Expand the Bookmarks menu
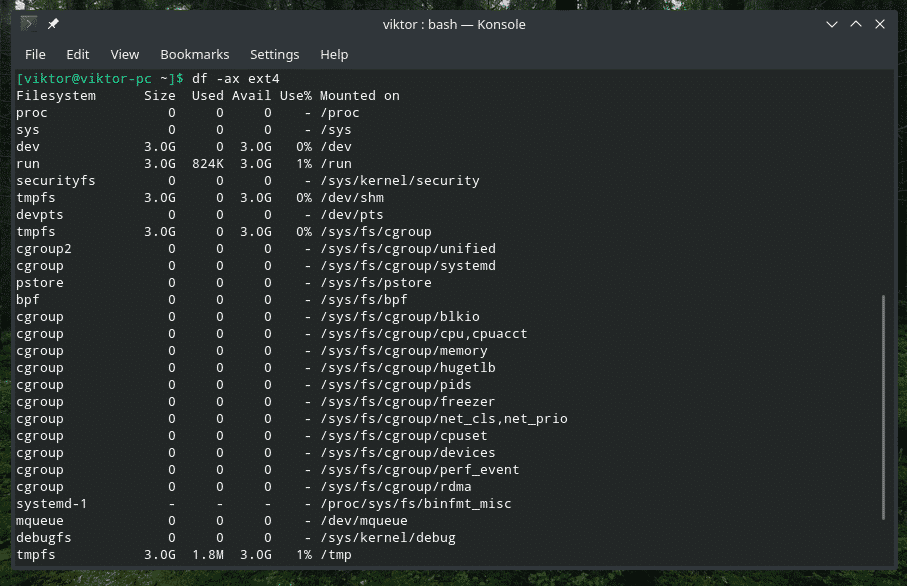Image resolution: width=907 pixels, height=586 pixels. click(x=195, y=54)
